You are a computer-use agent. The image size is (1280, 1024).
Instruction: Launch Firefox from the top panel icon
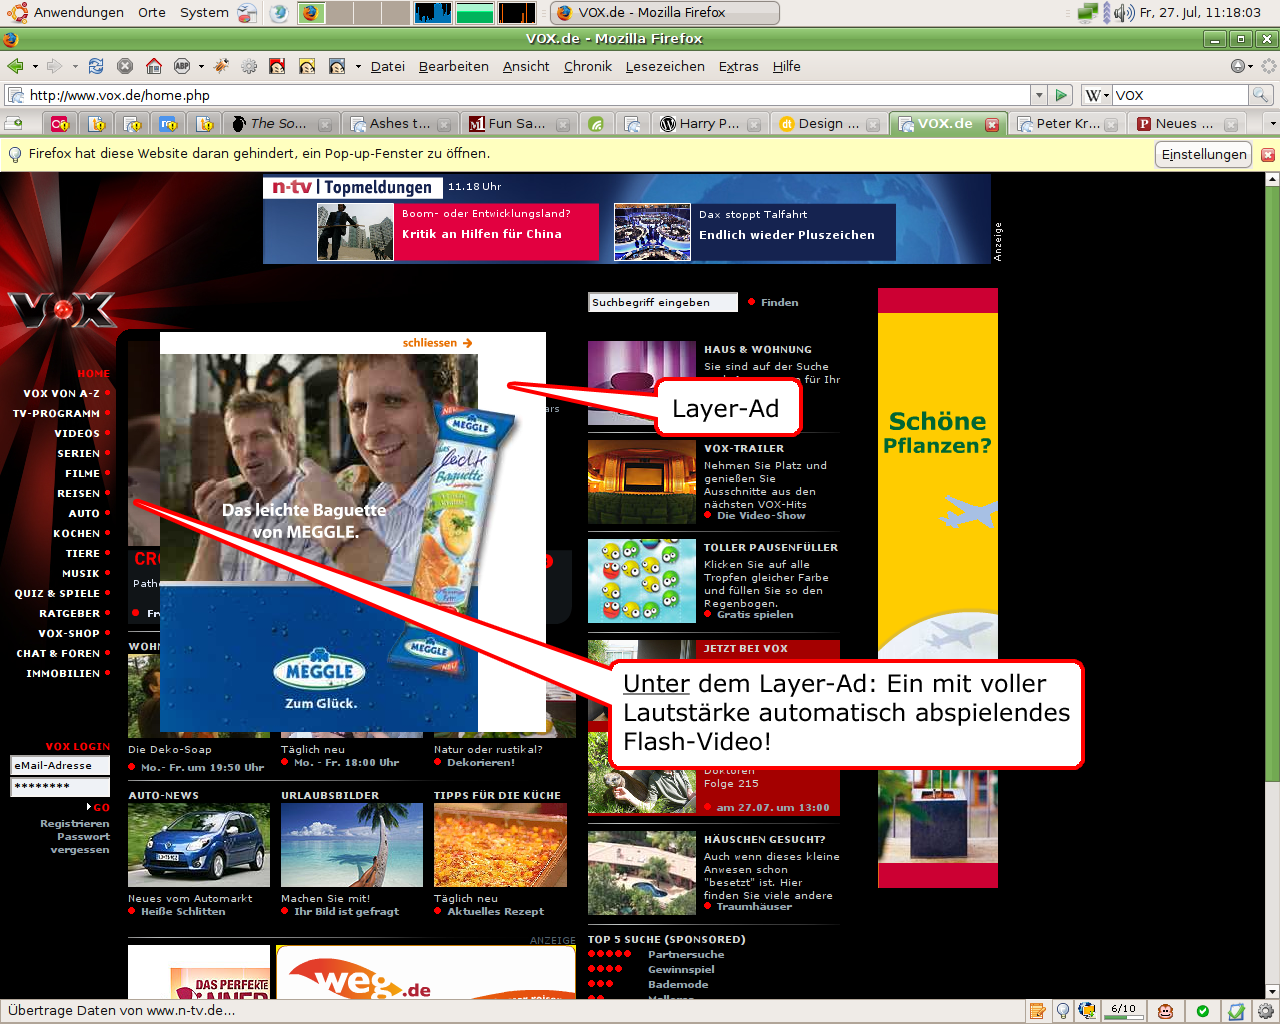(310, 12)
